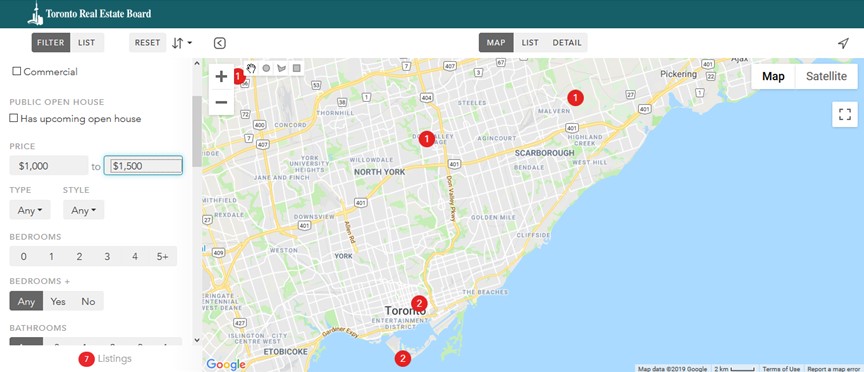This screenshot has height=372, width=864.
Task: Toggle fullscreen map view
Action: pyautogui.click(x=845, y=115)
